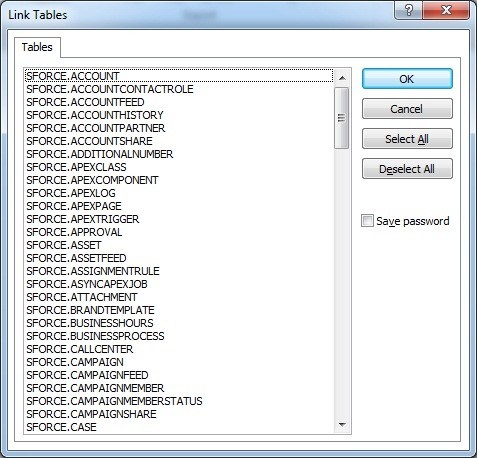
Task: Select SFORCE.CAMPAIGNMEMBERSTATUS table
Action: coord(179,401)
